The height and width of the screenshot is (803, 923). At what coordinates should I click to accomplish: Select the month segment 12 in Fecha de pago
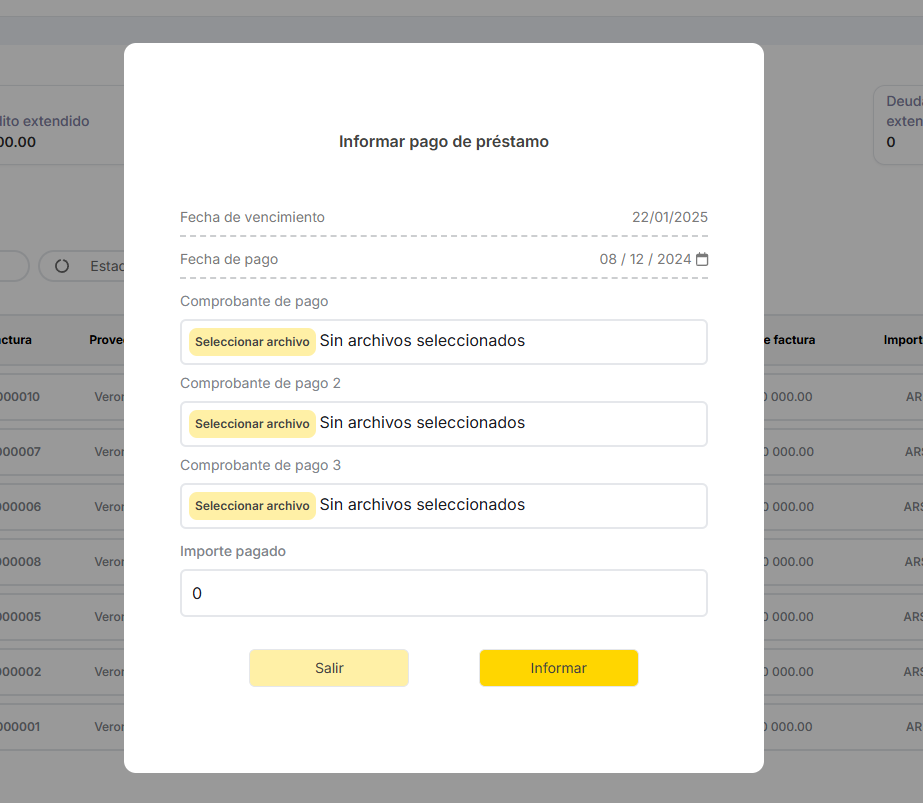point(638,260)
